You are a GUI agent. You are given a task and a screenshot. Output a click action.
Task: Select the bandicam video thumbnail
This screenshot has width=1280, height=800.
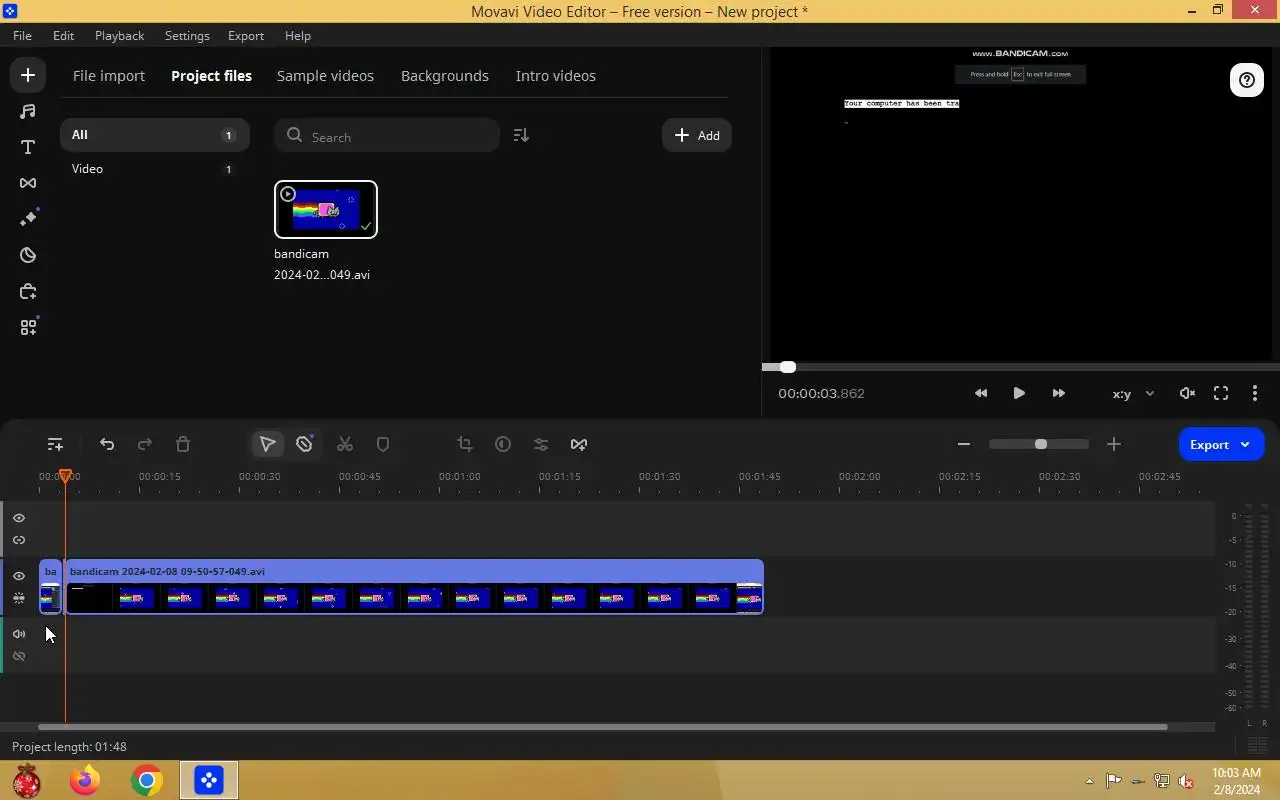pyautogui.click(x=326, y=209)
